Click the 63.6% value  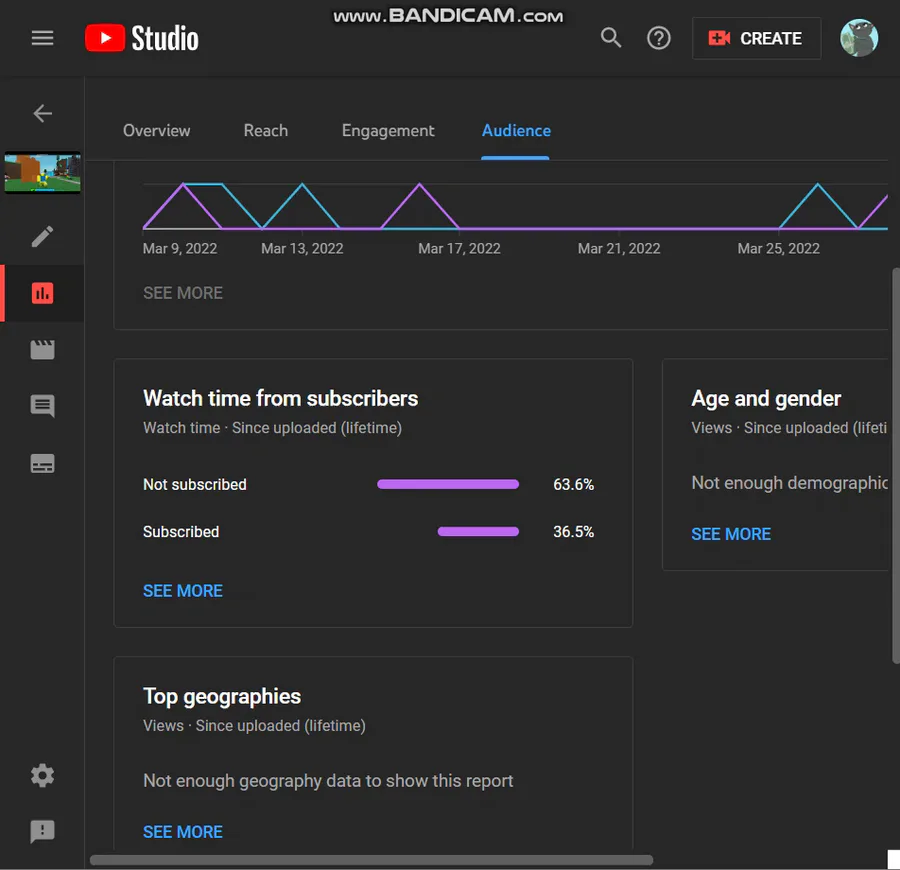point(573,484)
